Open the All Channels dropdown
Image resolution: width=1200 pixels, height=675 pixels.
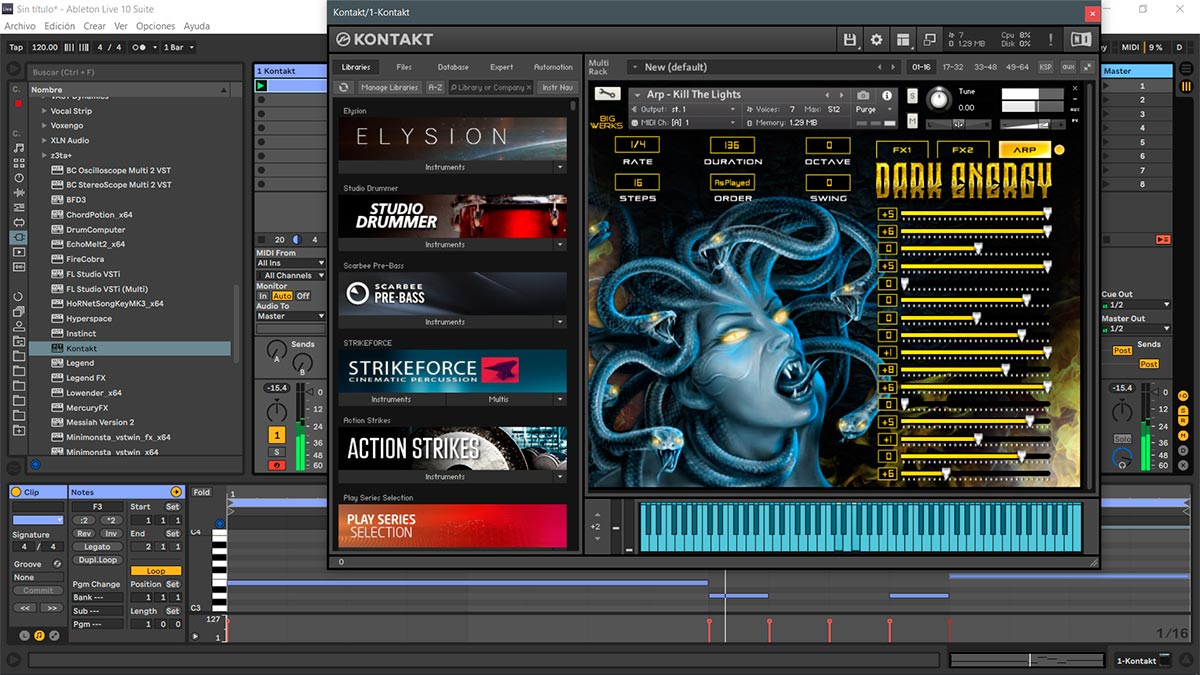(291, 276)
